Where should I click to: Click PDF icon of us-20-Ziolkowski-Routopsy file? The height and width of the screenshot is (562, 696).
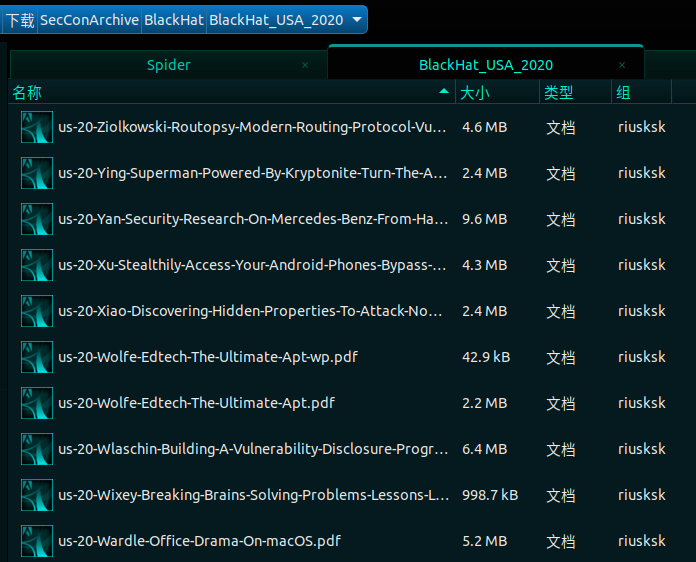click(x=37, y=127)
